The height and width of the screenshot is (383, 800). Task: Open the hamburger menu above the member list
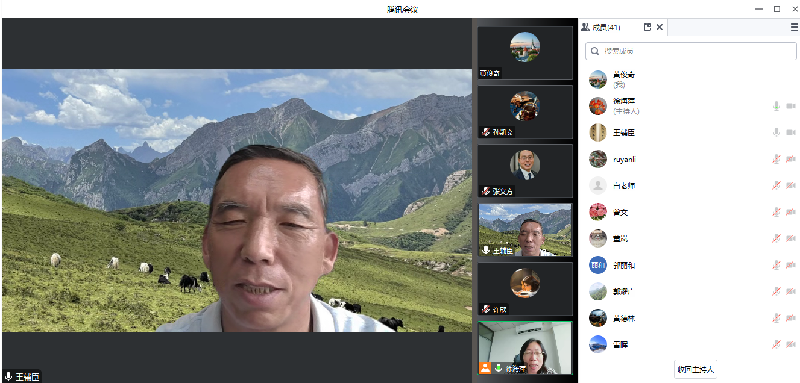794,28
